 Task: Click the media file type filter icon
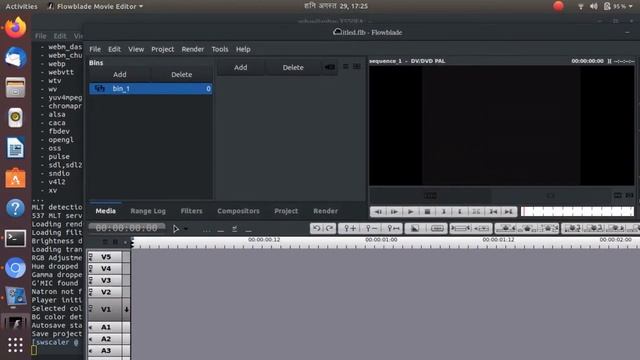(330, 67)
